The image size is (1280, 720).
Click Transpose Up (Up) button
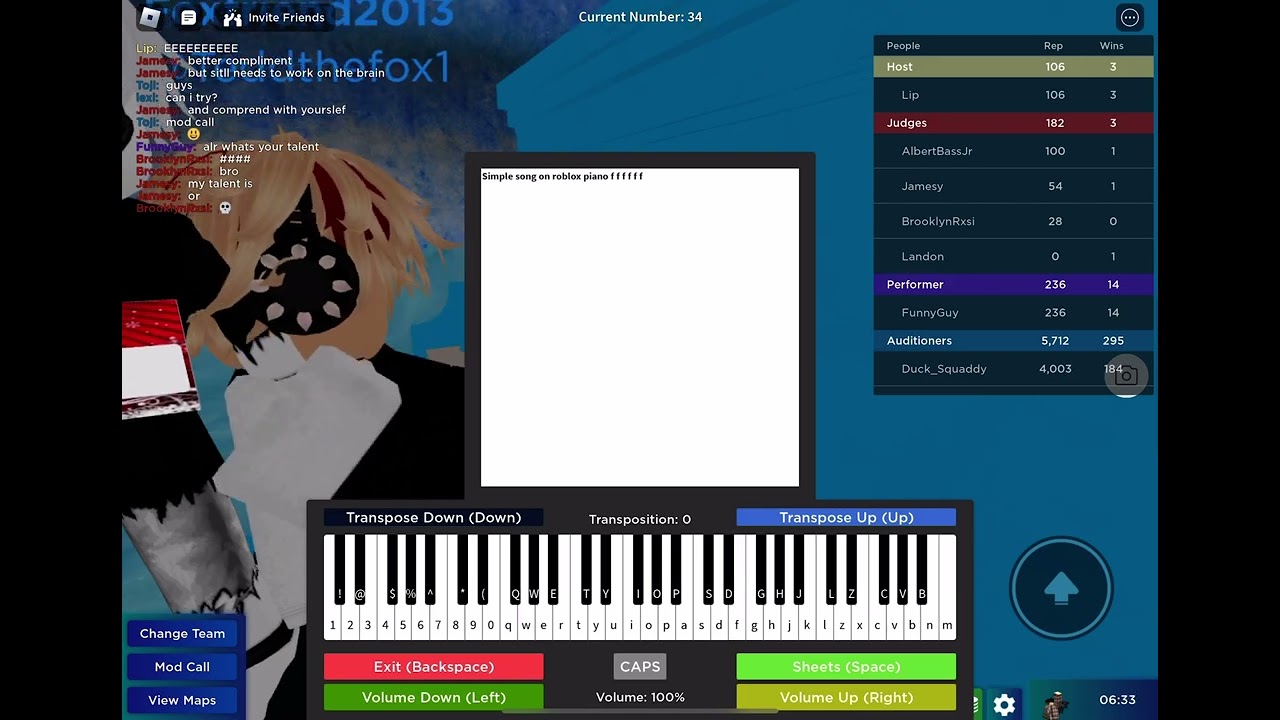tap(846, 517)
